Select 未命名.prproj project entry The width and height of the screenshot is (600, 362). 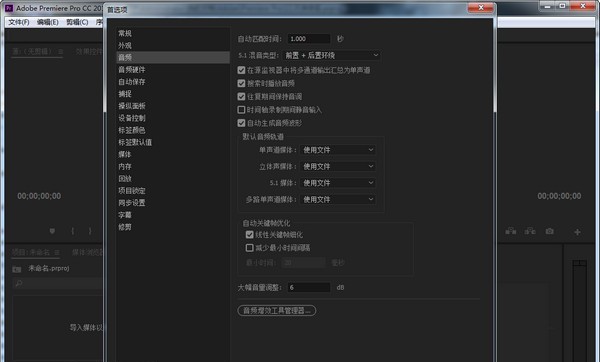pos(49,268)
